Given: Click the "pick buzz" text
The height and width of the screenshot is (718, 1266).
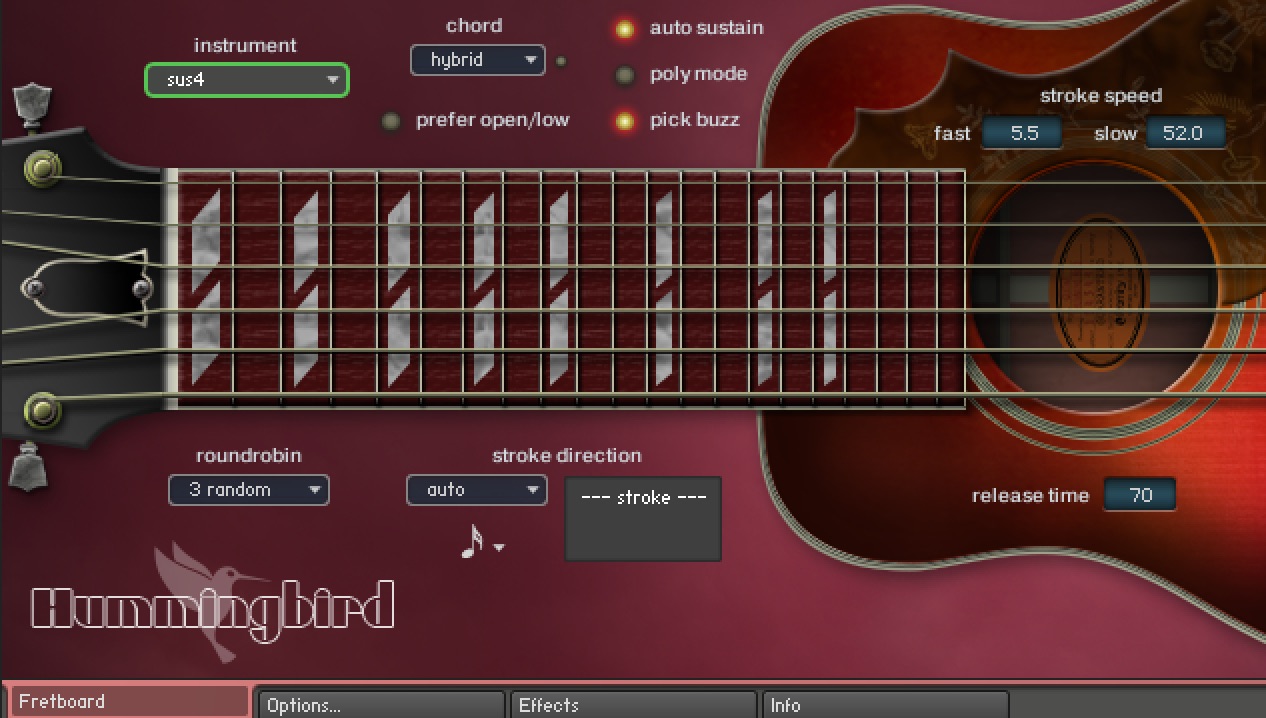Looking at the screenshot, I should tap(694, 120).
